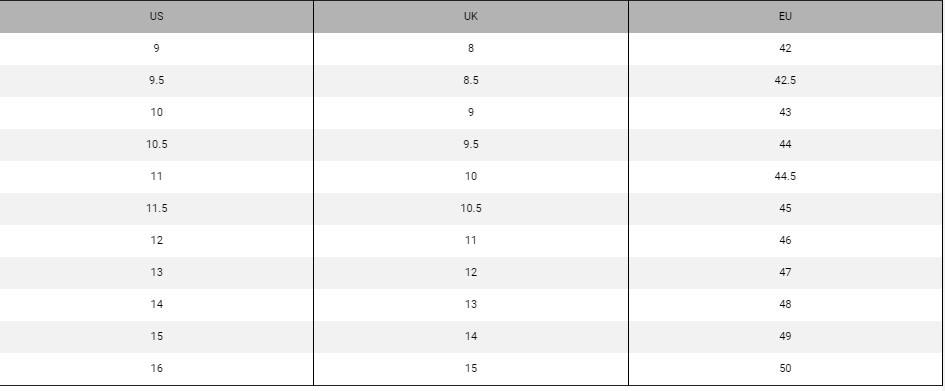Select EU size 42.5 cell

click(x=785, y=81)
